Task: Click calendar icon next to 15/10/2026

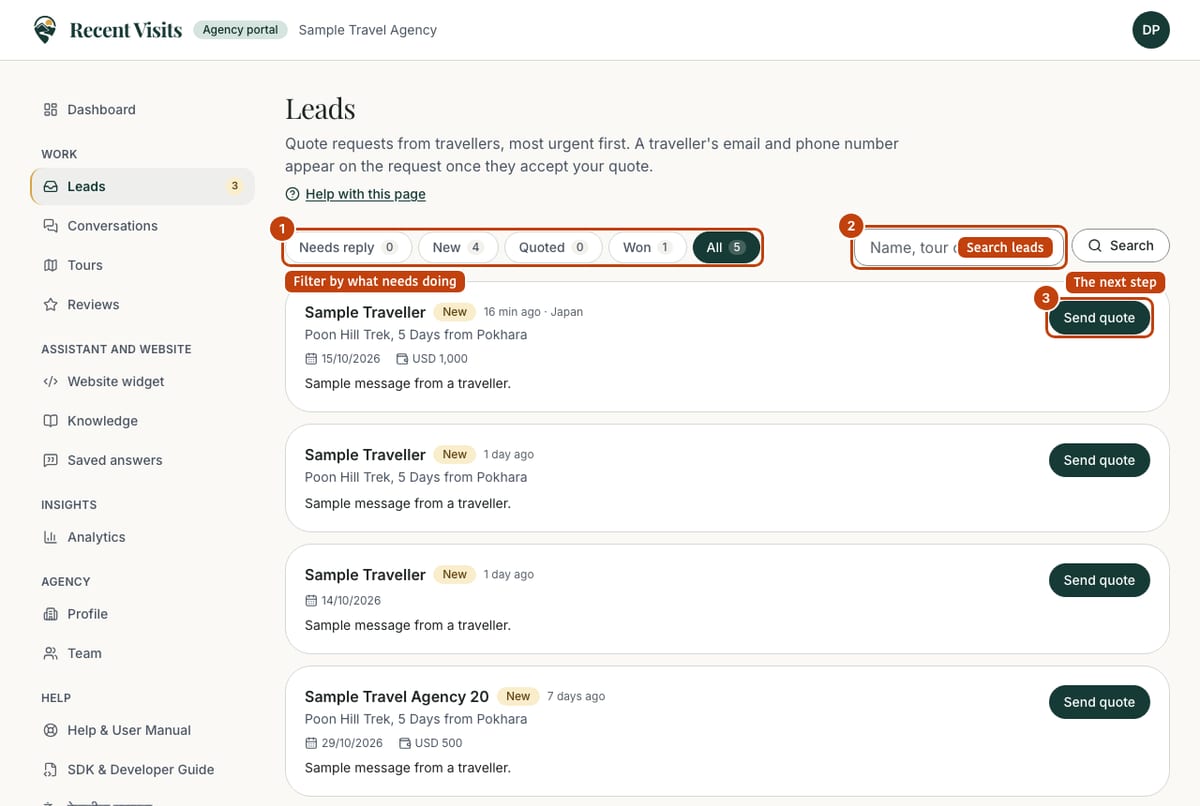Action: point(311,359)
